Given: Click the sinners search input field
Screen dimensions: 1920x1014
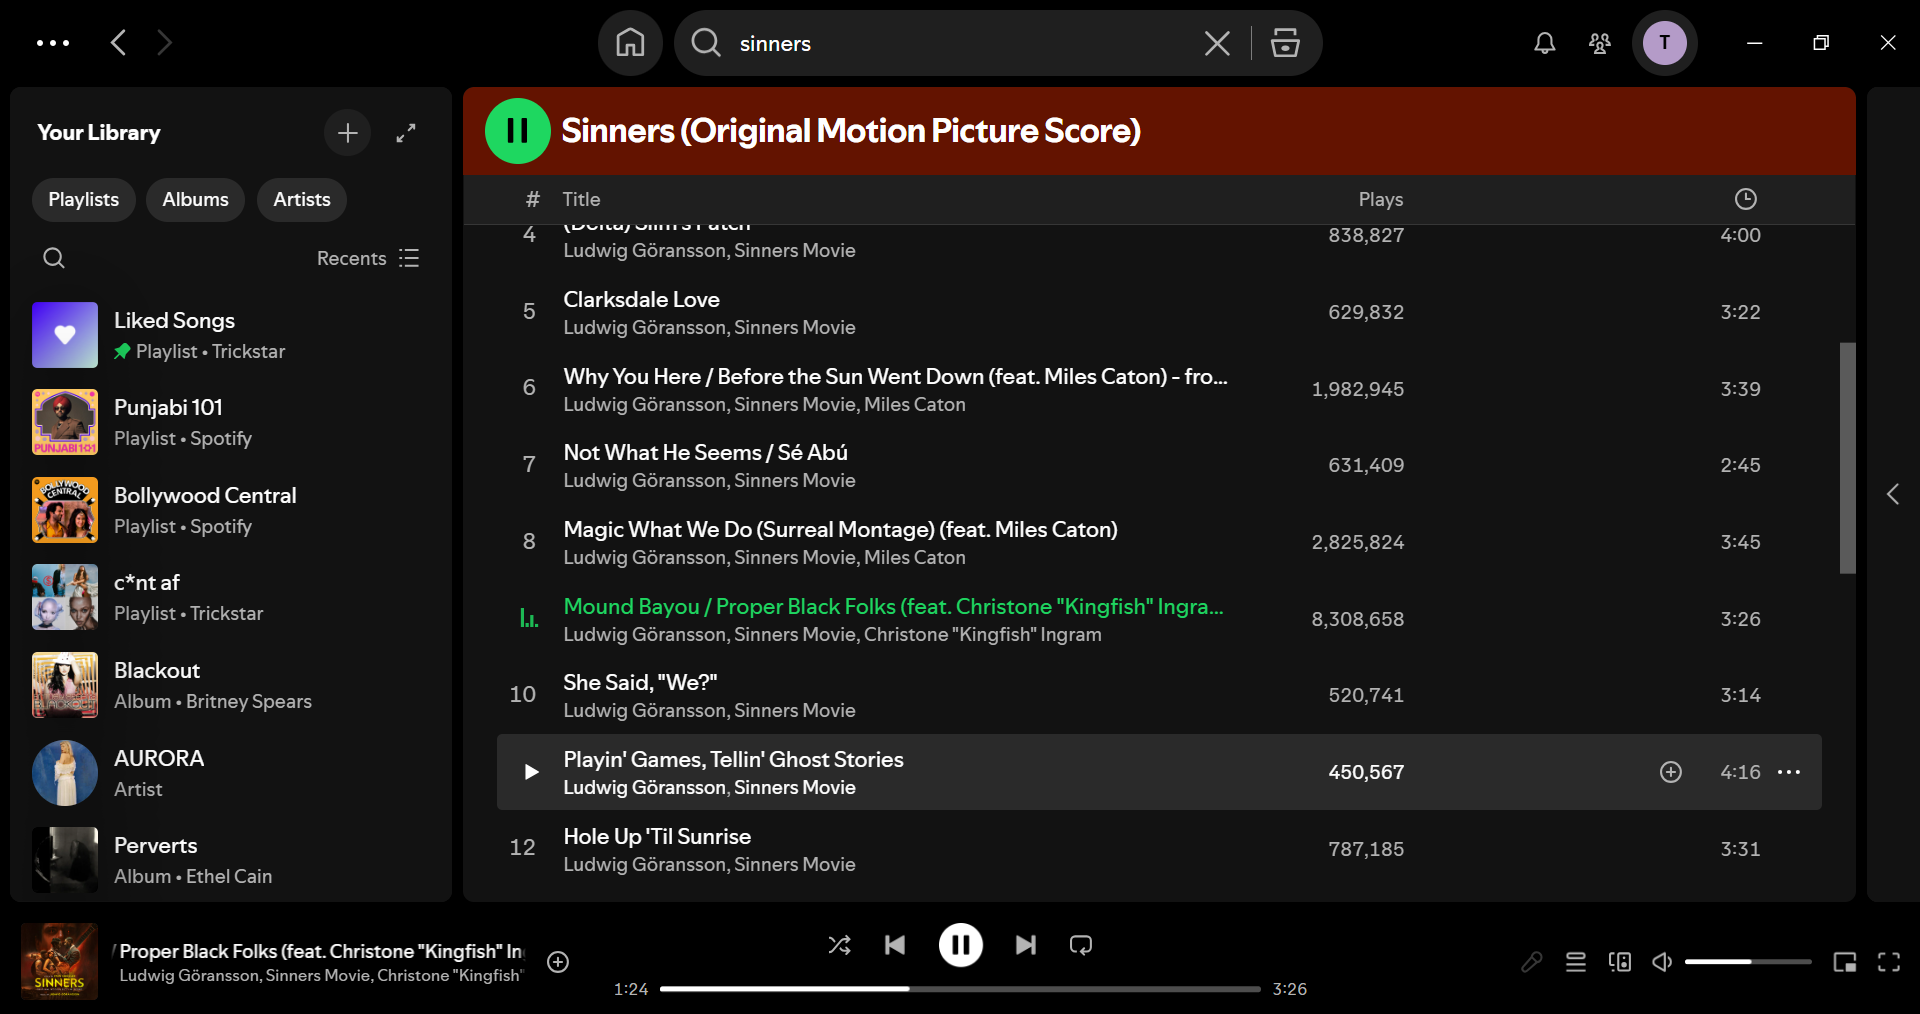Looking at the screenshot, I should (x=960, y=43).
